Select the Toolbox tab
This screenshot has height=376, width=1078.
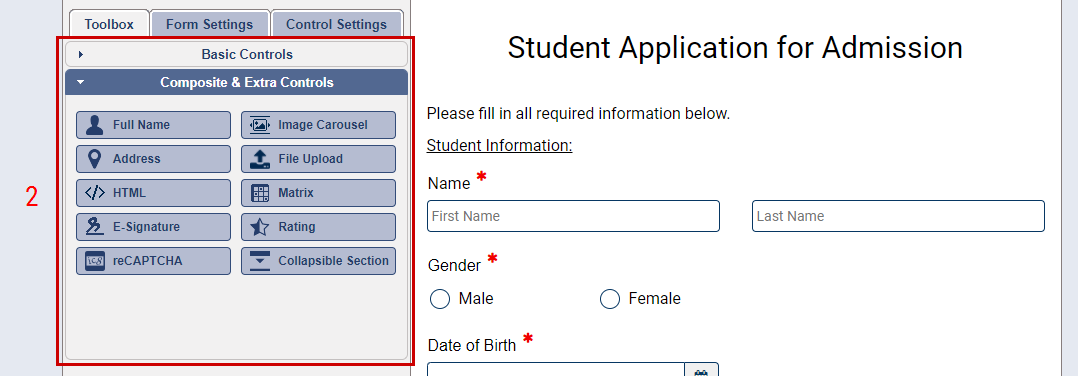pyautogui.click(x=109, y=24)
